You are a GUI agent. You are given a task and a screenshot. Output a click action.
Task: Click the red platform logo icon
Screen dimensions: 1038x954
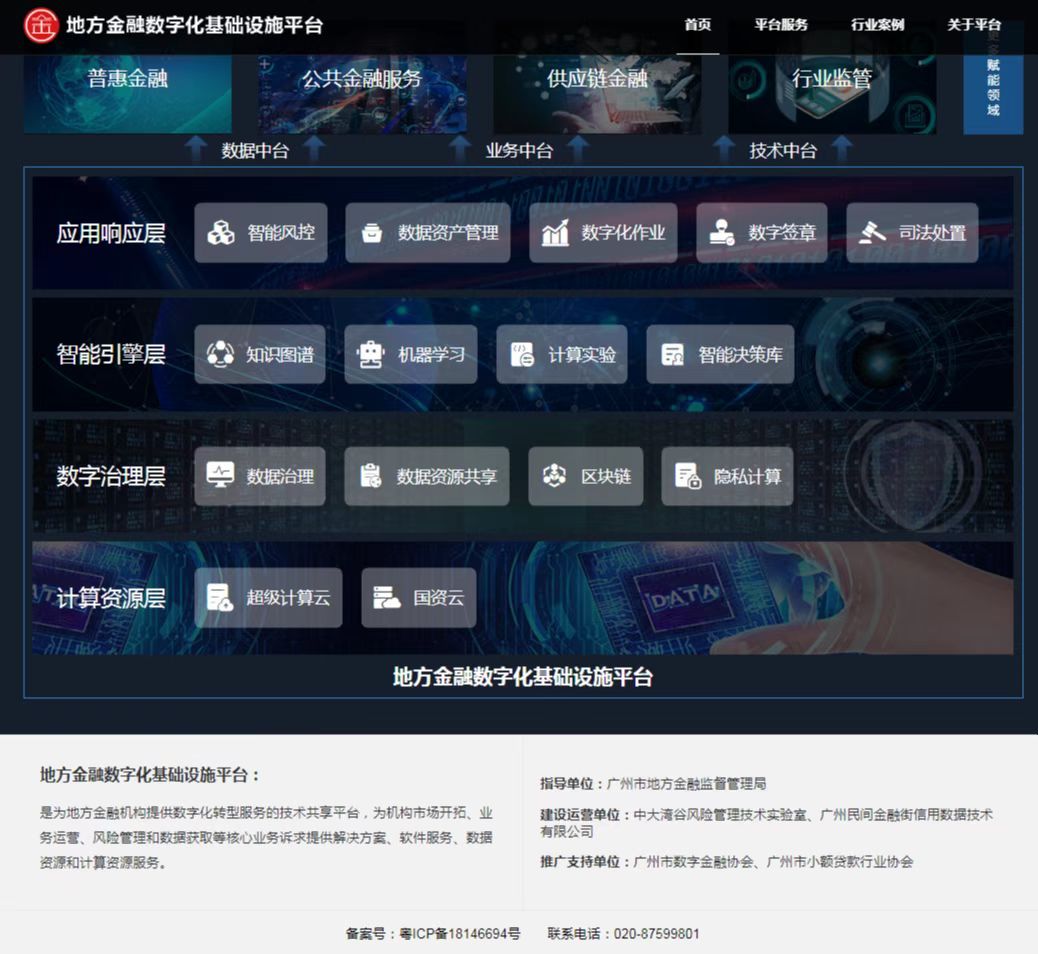41,25
